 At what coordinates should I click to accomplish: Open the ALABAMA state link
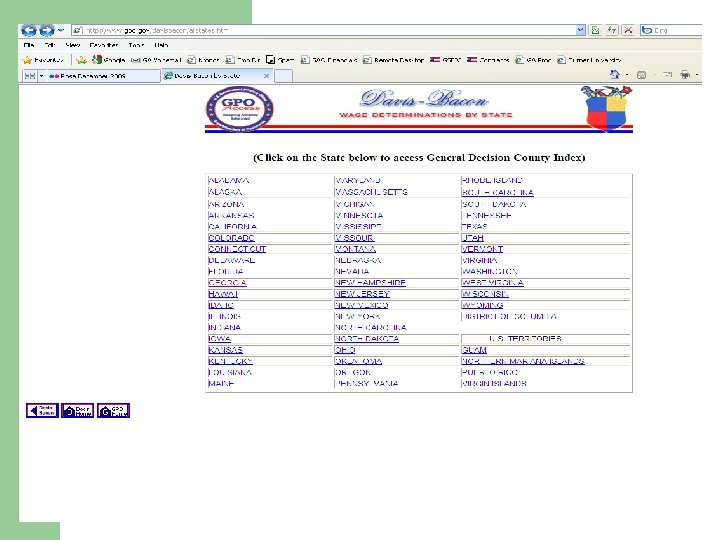coord(228,180)
